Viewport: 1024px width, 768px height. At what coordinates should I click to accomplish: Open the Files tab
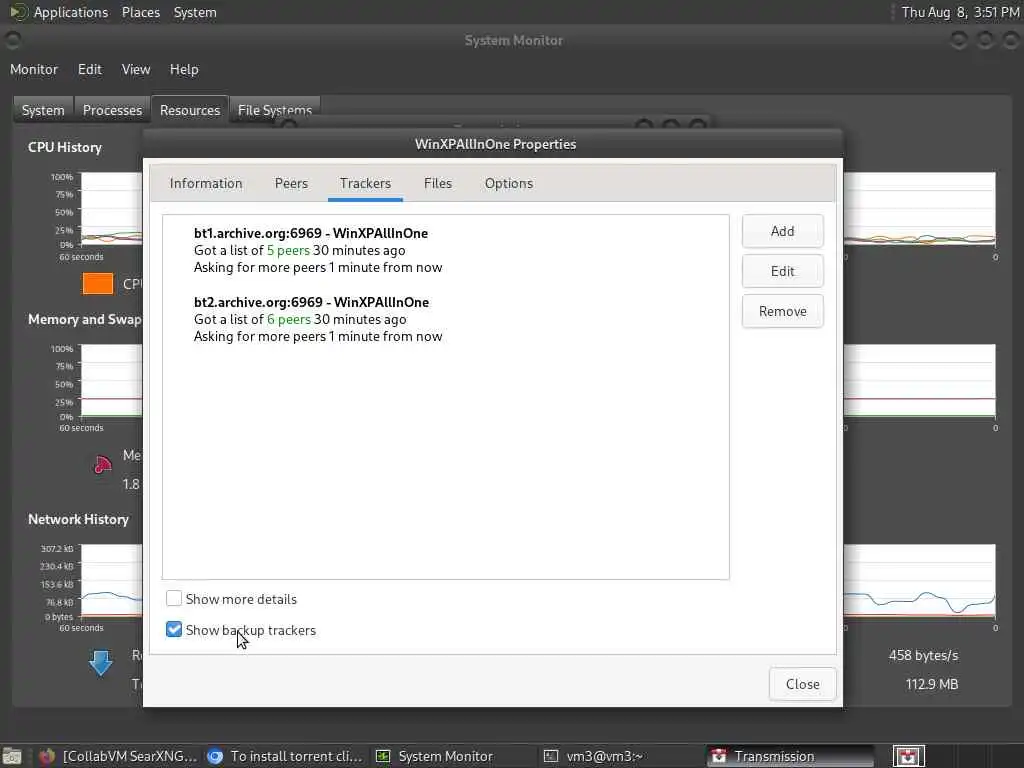pyautogui.click(x=438, y=184)
